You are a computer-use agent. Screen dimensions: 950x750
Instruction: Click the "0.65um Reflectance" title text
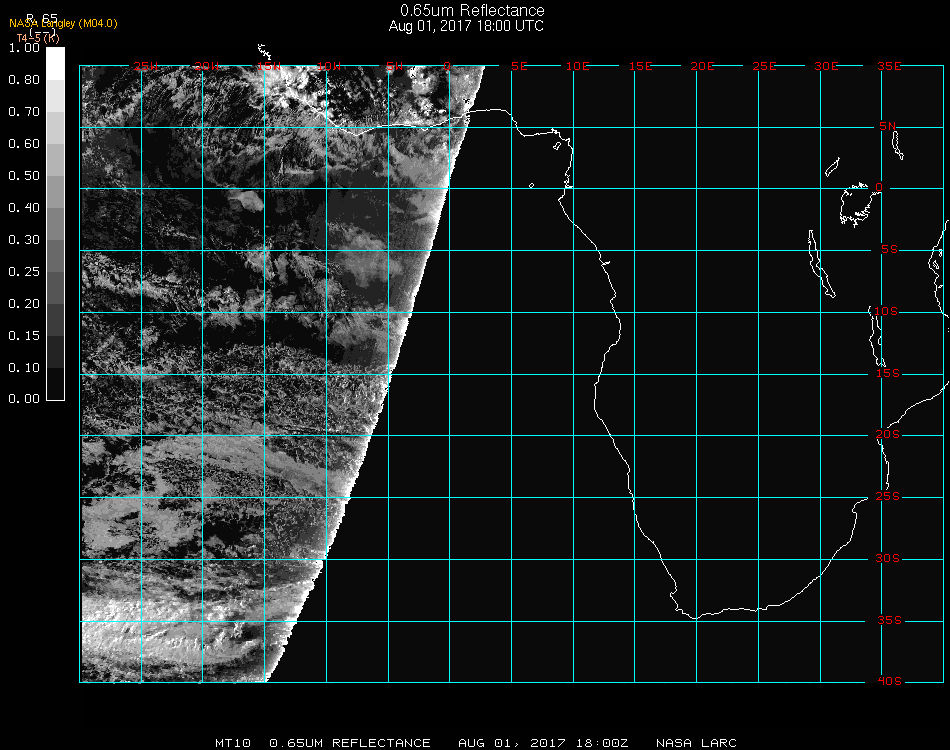point(472,10)
